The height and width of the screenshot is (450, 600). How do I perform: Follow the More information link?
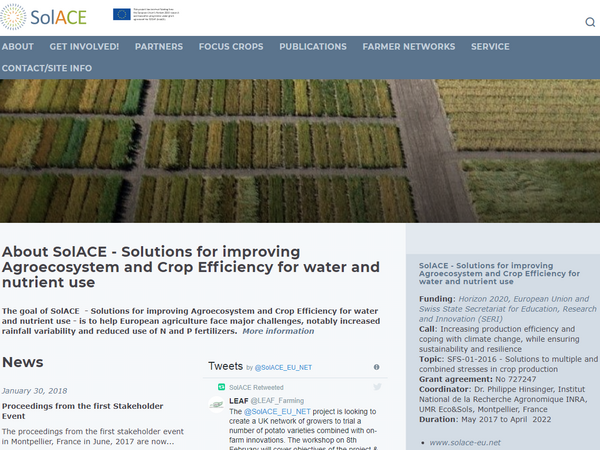point(278,331)
